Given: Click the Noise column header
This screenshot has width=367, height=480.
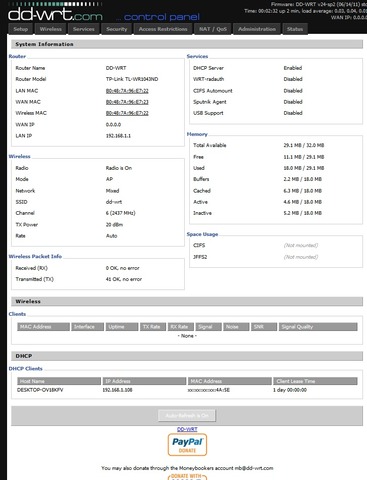Looking at the screenshot, I should point(236,327).
